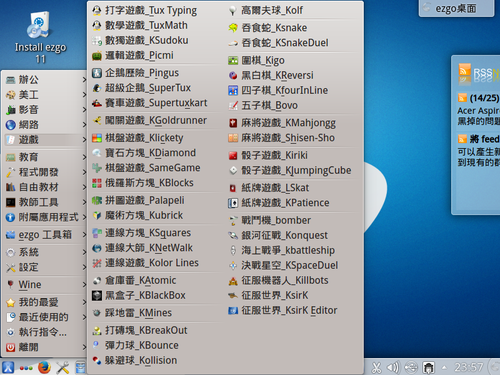Click the Kigo board icon

coord(233,61)
